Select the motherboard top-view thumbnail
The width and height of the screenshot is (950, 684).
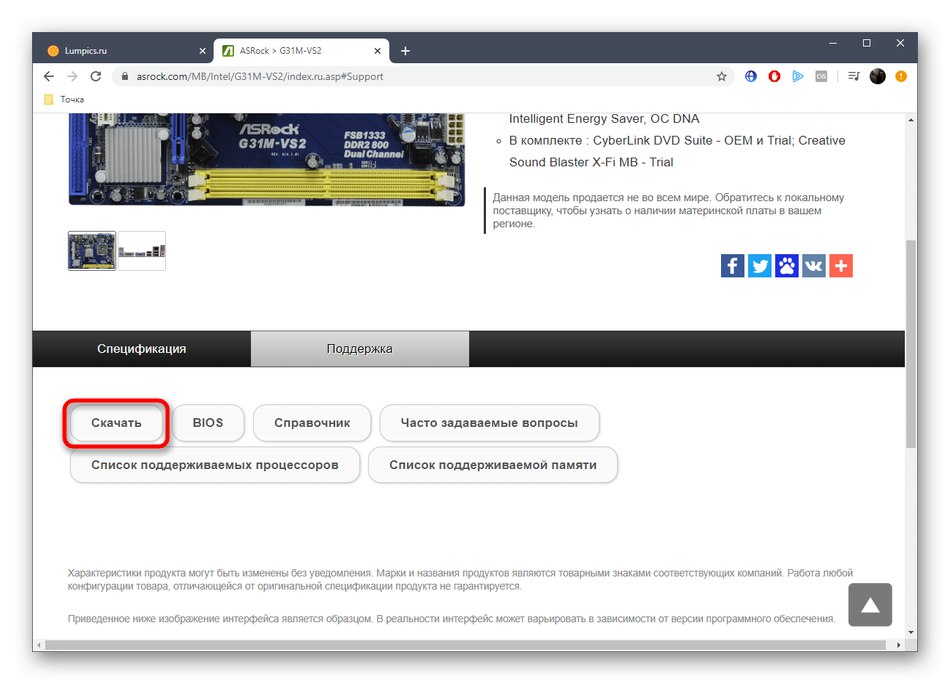tap(92, 251)
